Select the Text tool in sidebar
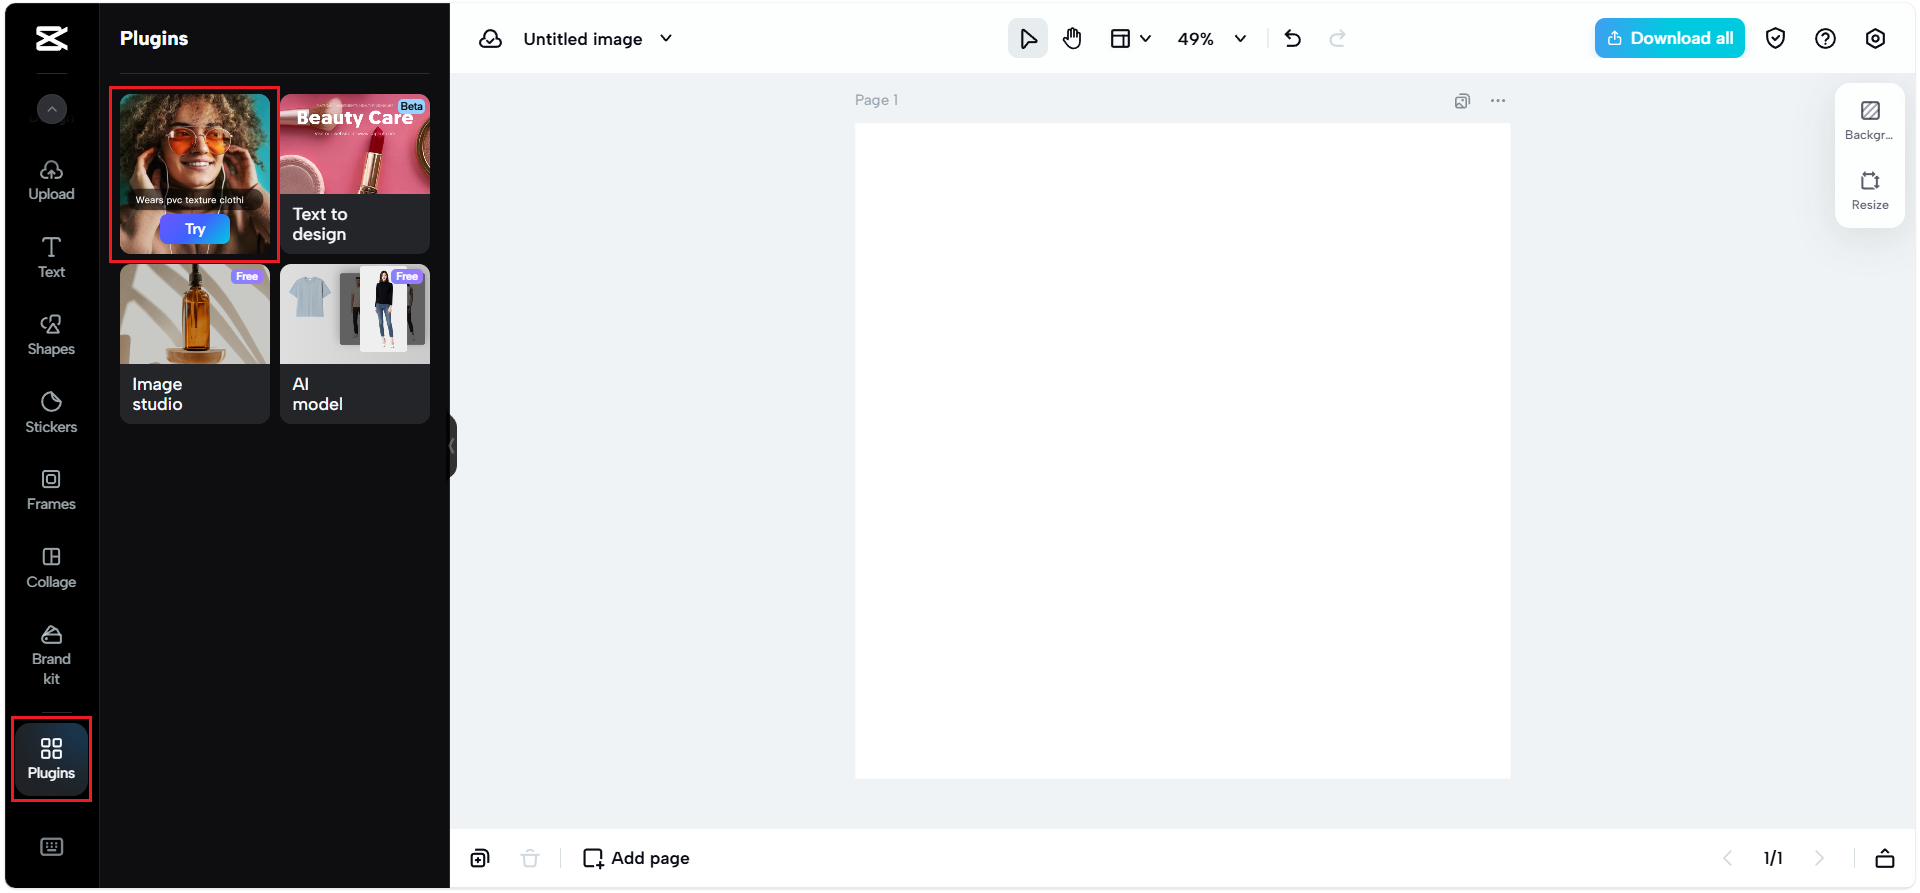Screen dimensions: 1920x893 pos(51,257)
